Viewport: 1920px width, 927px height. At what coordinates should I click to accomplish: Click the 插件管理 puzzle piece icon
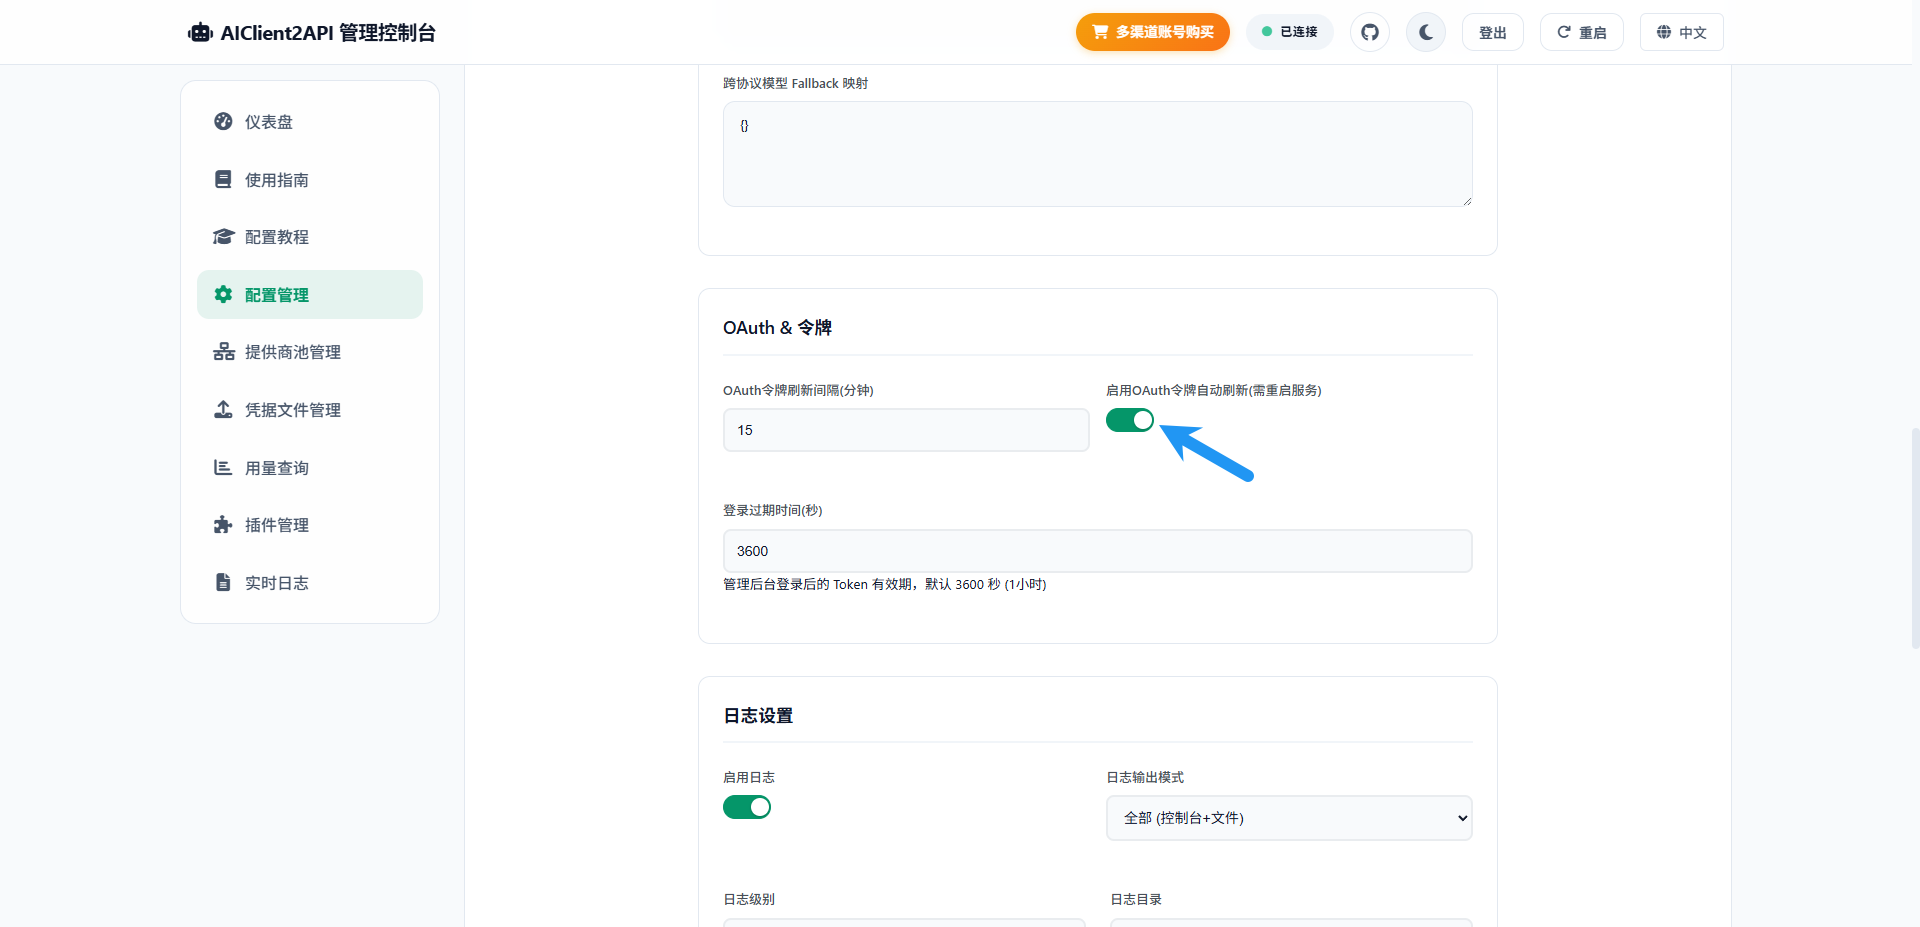coord(223,525)
